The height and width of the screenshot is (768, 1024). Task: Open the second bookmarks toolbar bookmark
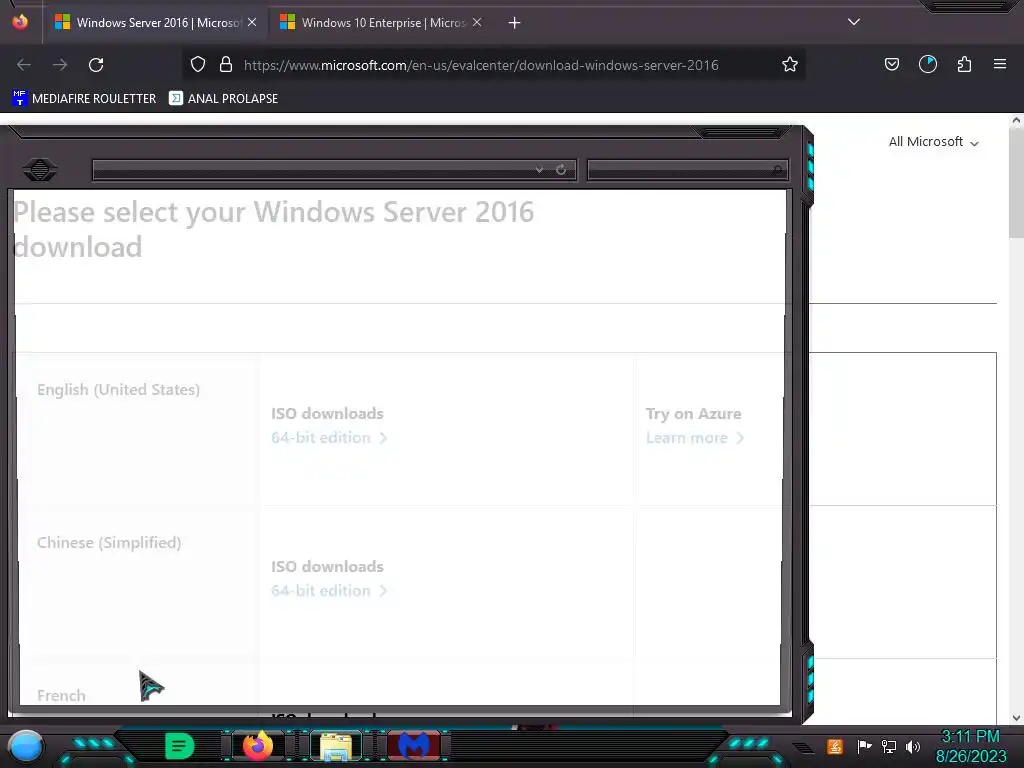(223, 99)
